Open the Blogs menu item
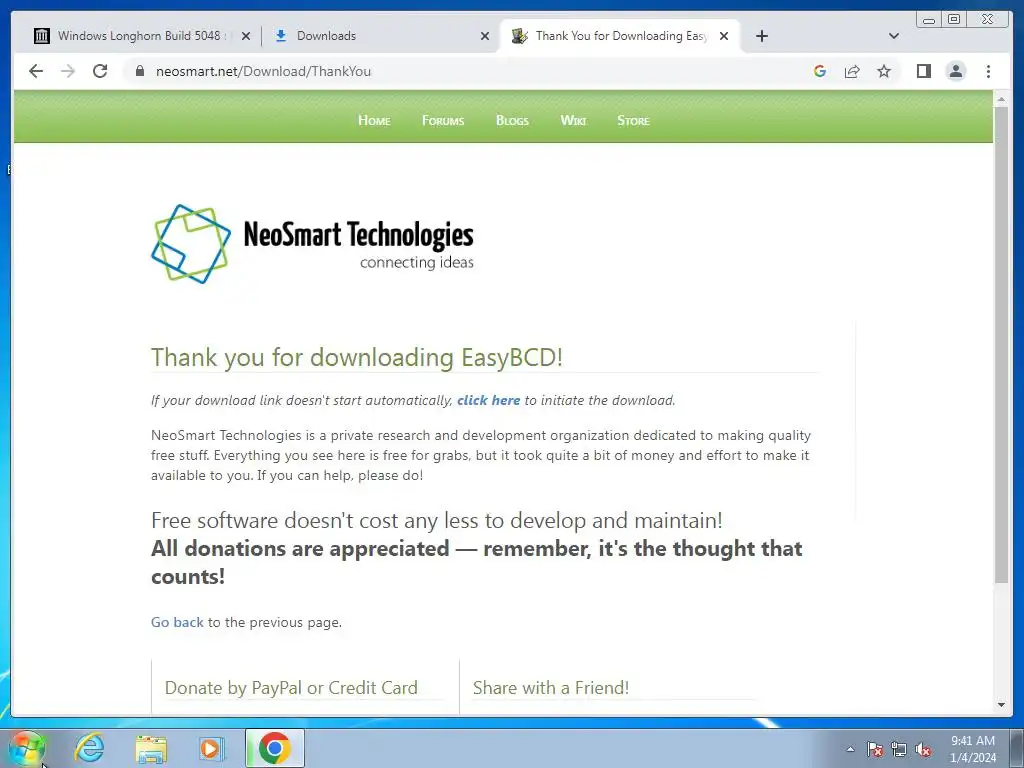 point(512,120)
